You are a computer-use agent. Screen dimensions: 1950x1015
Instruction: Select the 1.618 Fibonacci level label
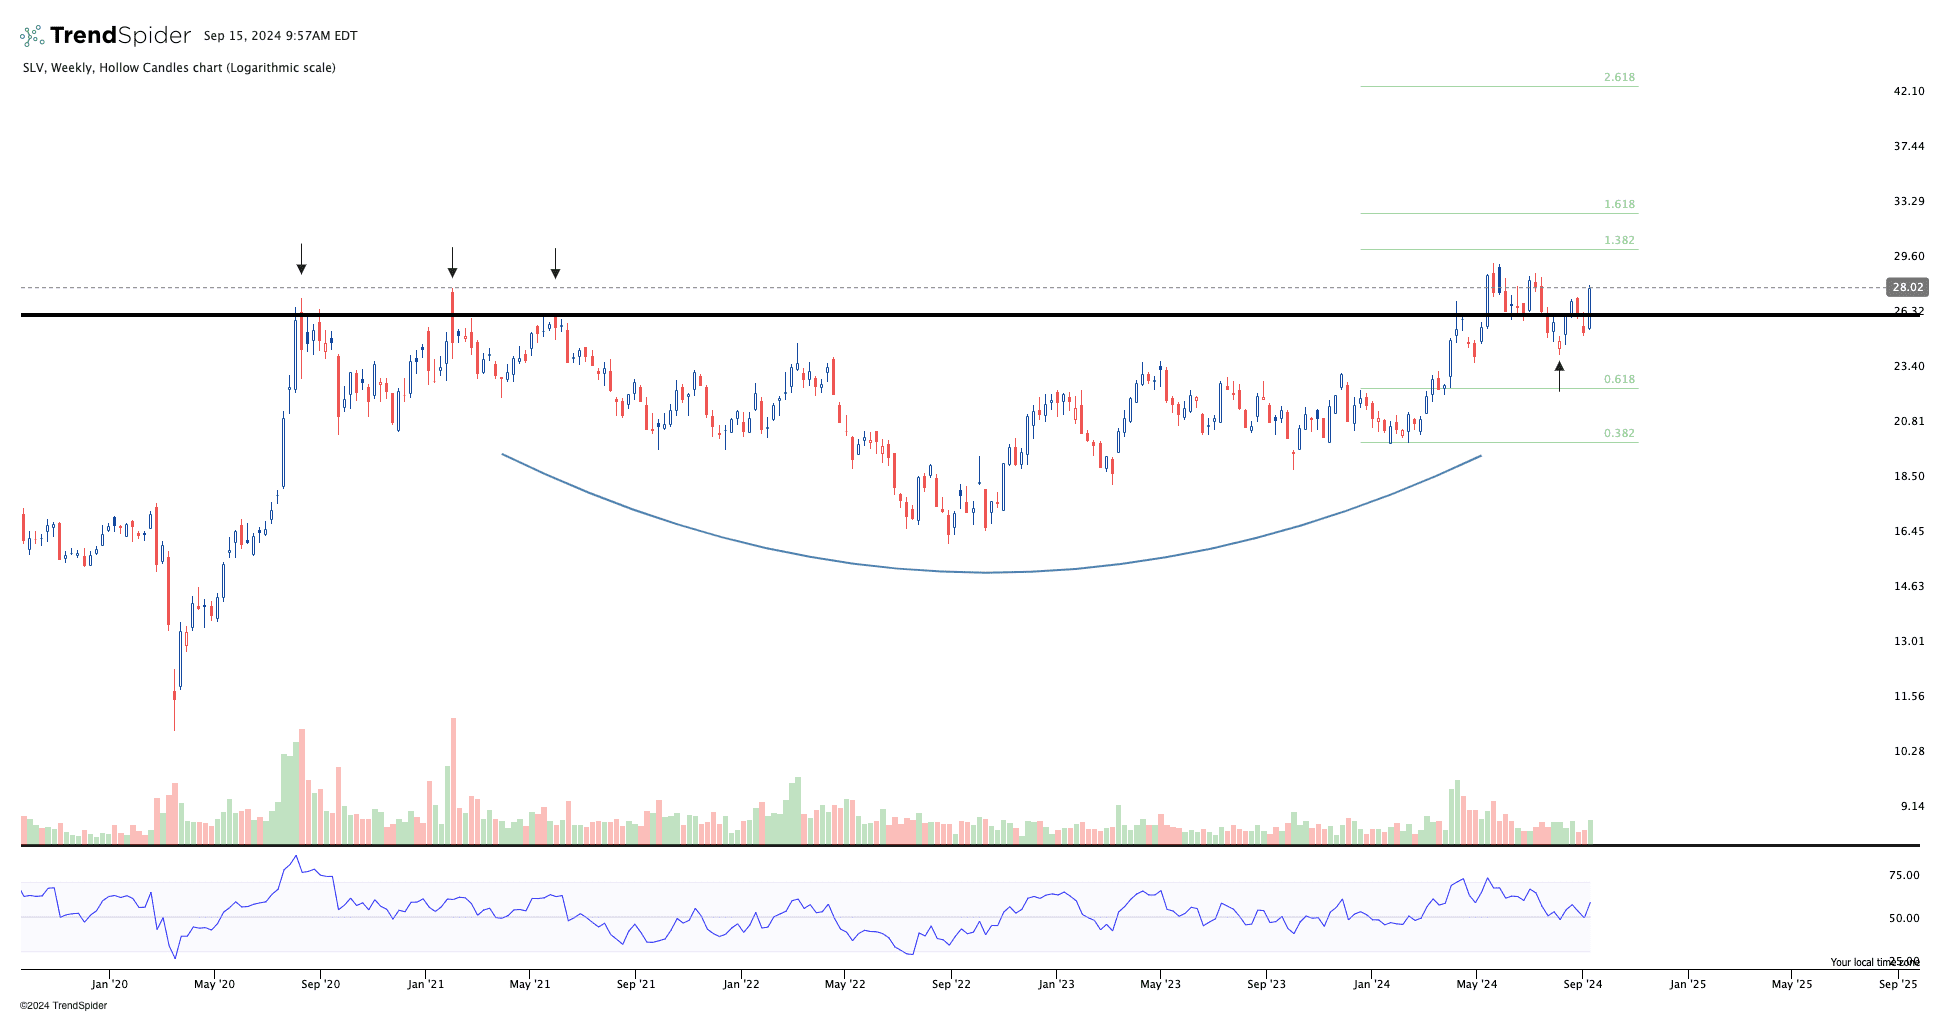[x=1619, y=204]
